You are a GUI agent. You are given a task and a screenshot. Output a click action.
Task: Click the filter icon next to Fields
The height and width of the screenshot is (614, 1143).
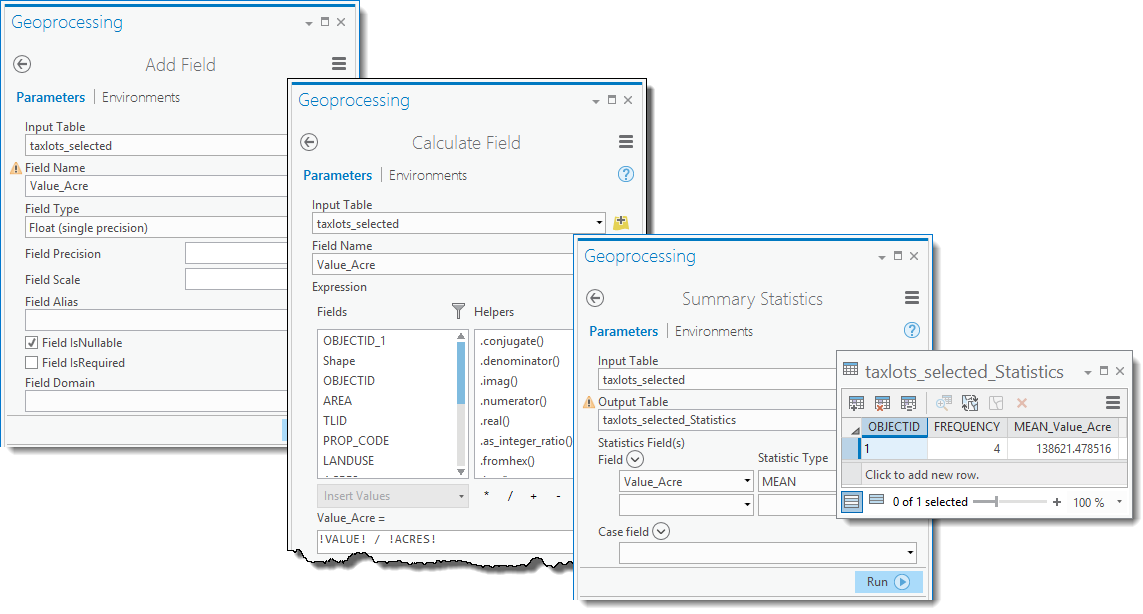[458, 311]
